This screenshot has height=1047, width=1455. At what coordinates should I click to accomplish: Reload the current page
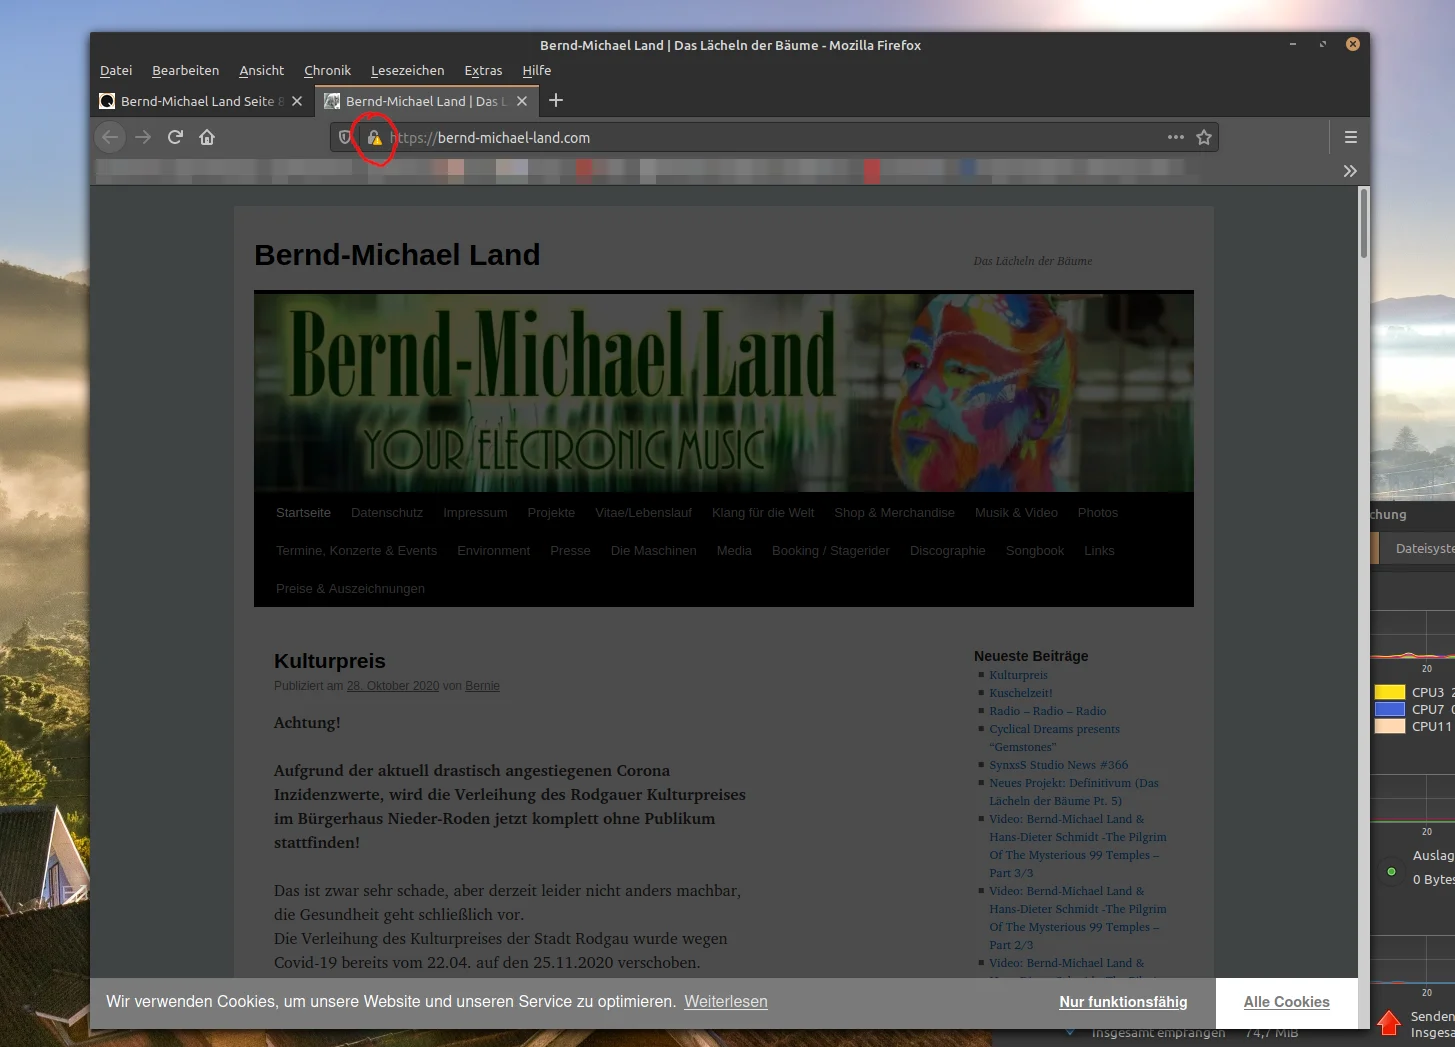coord(175,137)
